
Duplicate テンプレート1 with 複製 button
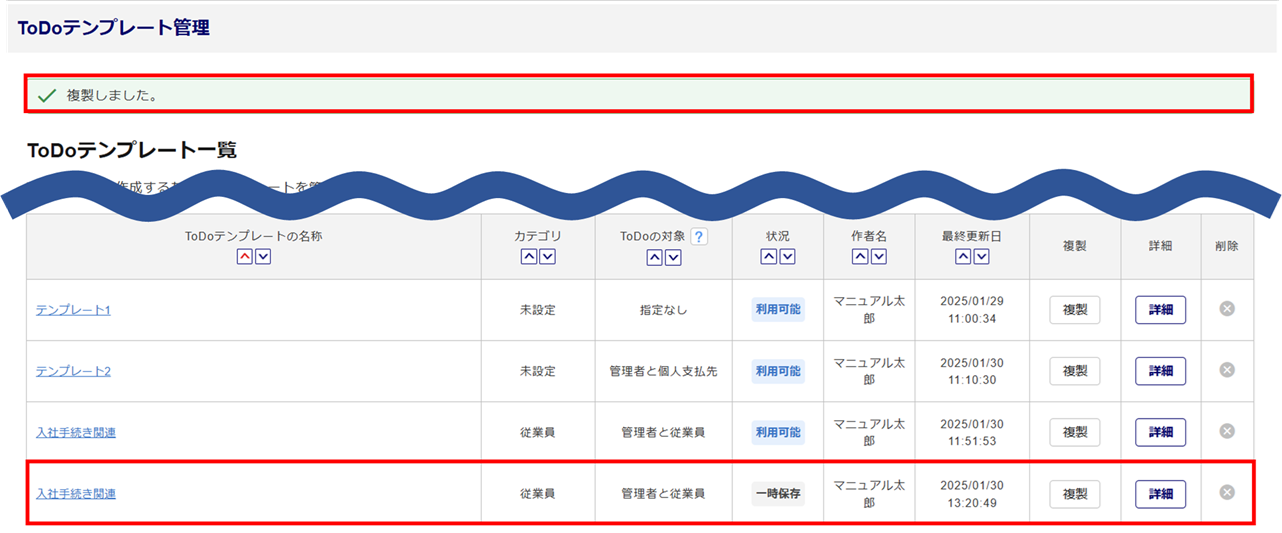point(1074,310)
